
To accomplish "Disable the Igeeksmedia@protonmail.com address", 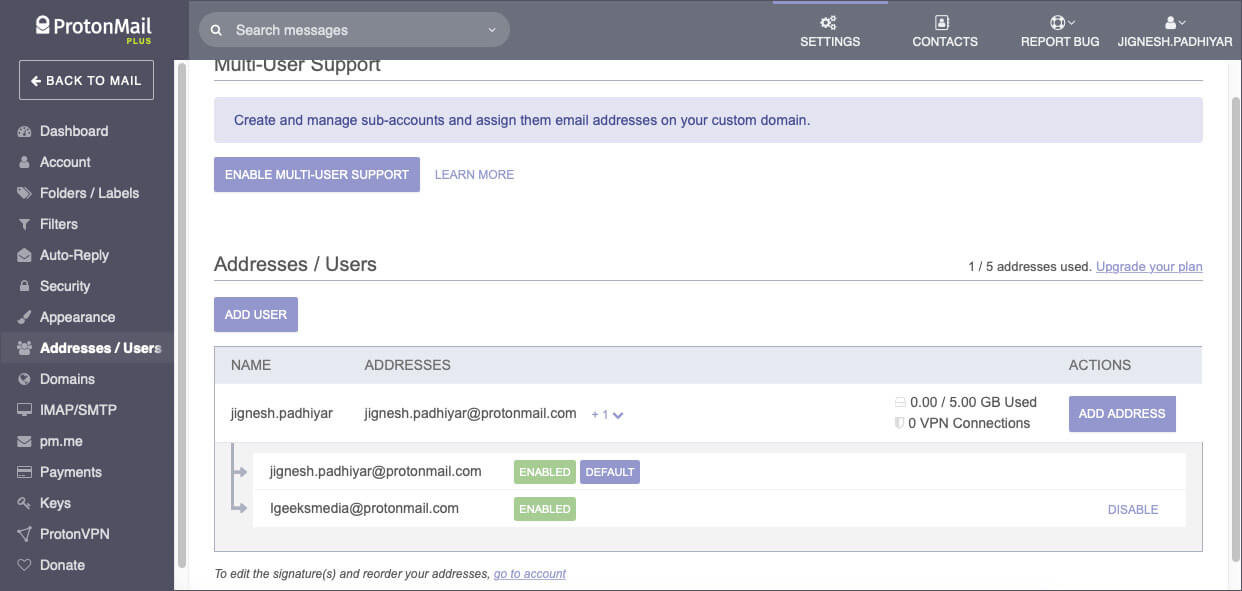I will (x=1133, y=510).
